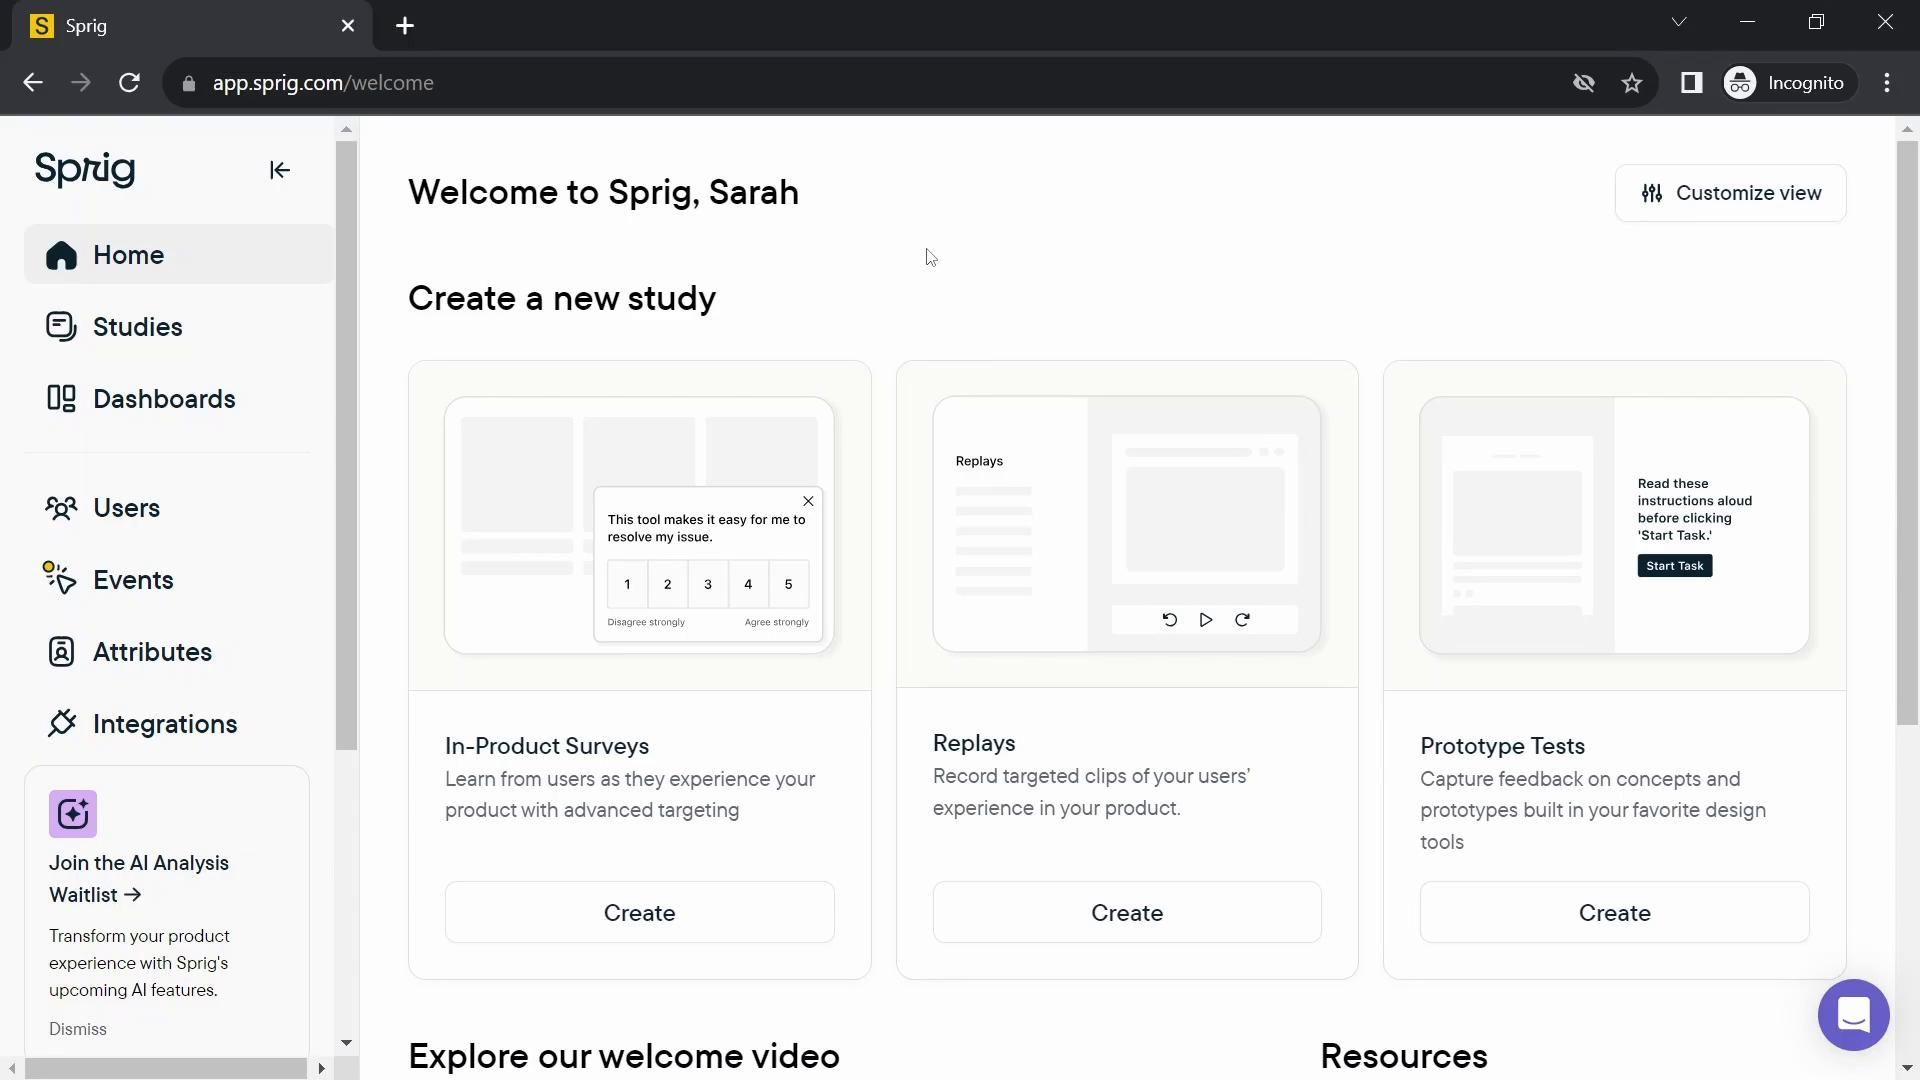Create a Prototype Test
1920x1080 pixels.
(1614, 913)
